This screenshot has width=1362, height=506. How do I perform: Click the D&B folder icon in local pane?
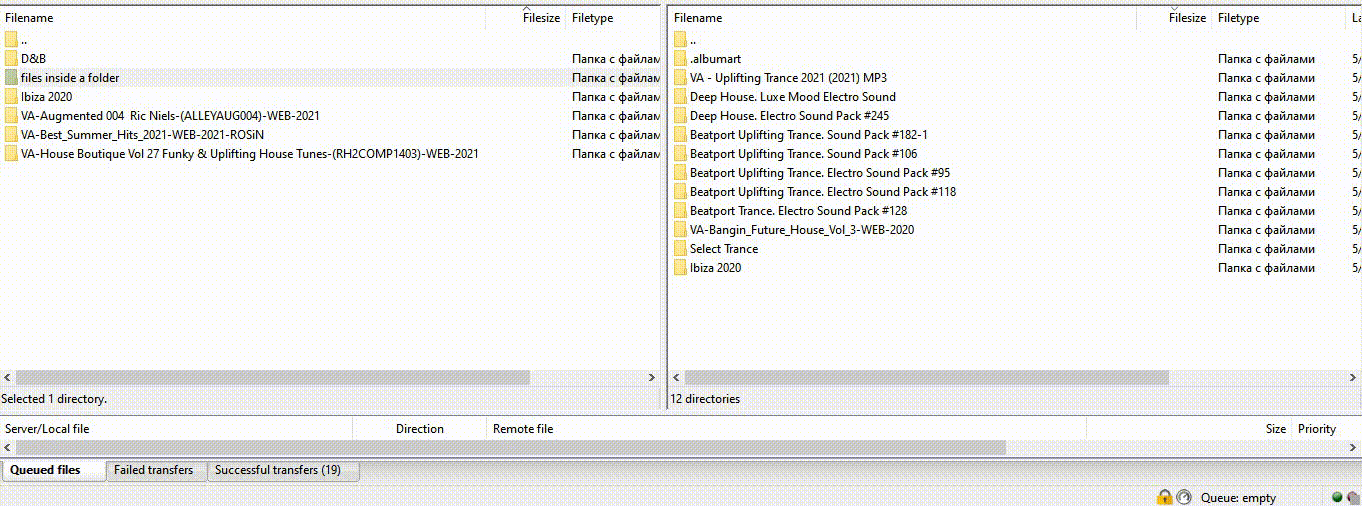click(x=11, y=59)
